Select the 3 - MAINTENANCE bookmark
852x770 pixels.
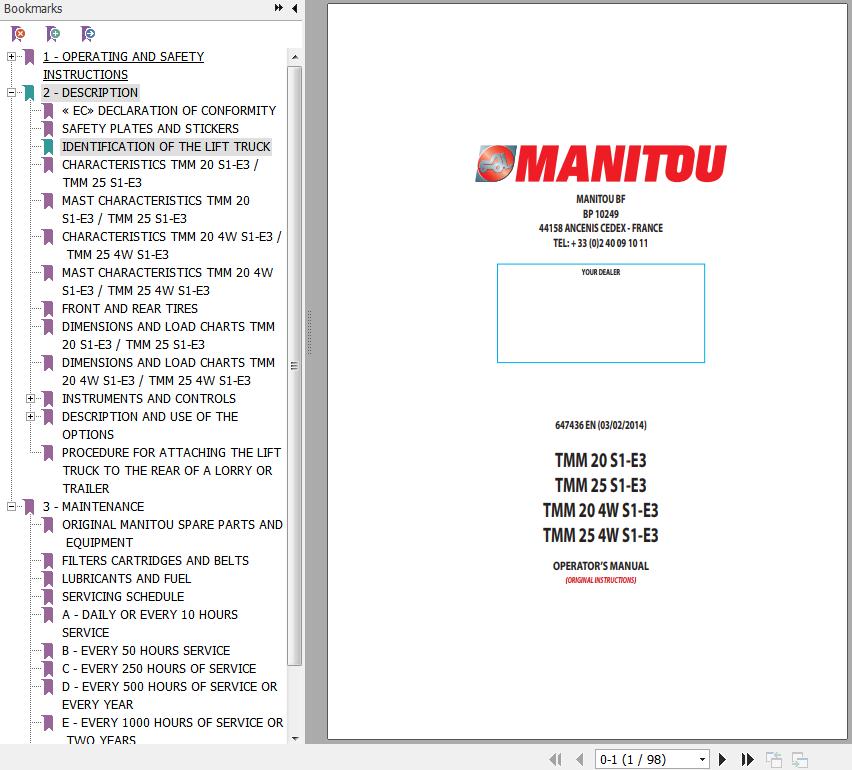coord(93,506)
